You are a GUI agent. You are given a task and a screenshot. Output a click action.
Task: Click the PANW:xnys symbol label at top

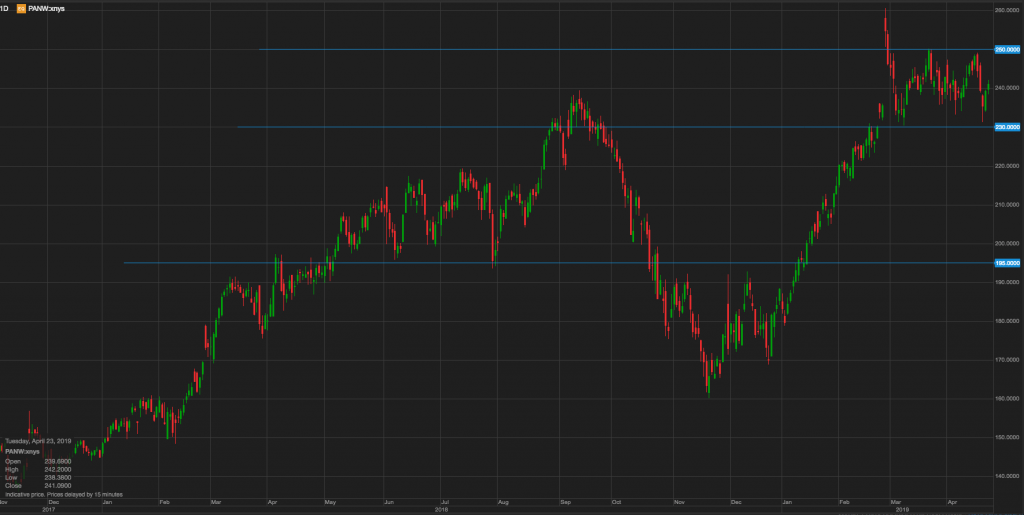(x=47, y=7)
